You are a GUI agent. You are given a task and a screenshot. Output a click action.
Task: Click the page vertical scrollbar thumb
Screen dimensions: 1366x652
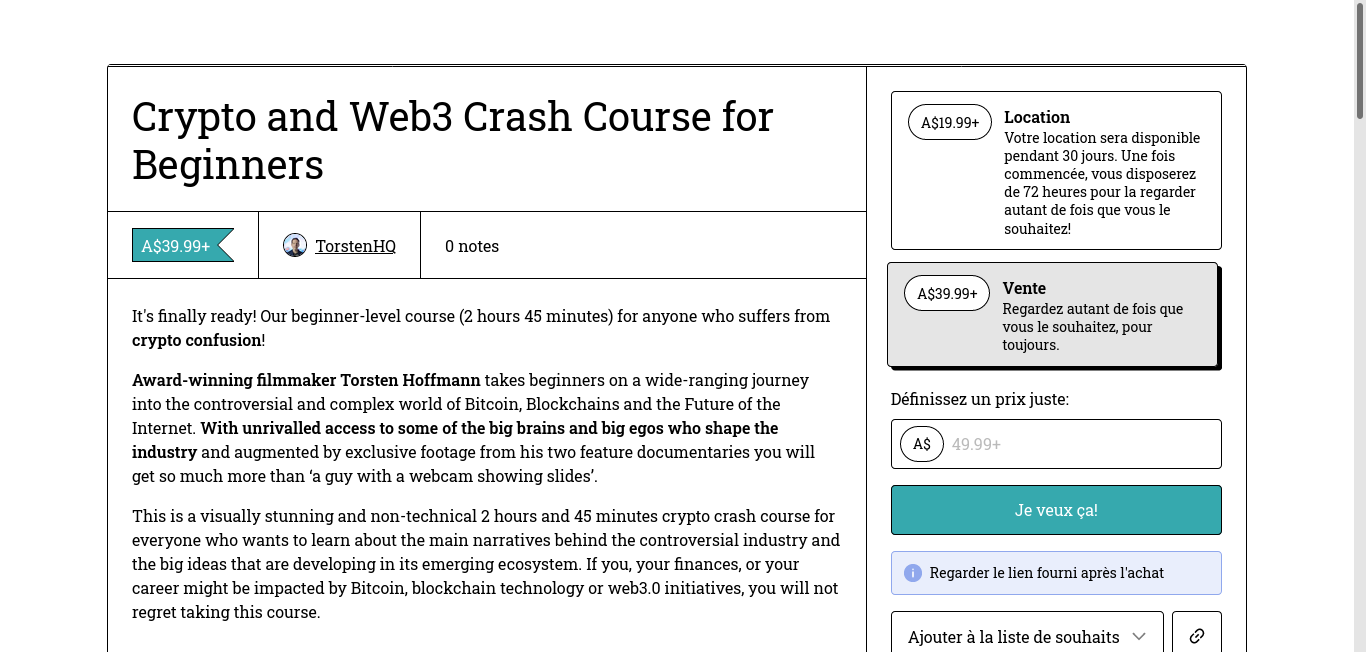click(1359, 60)
